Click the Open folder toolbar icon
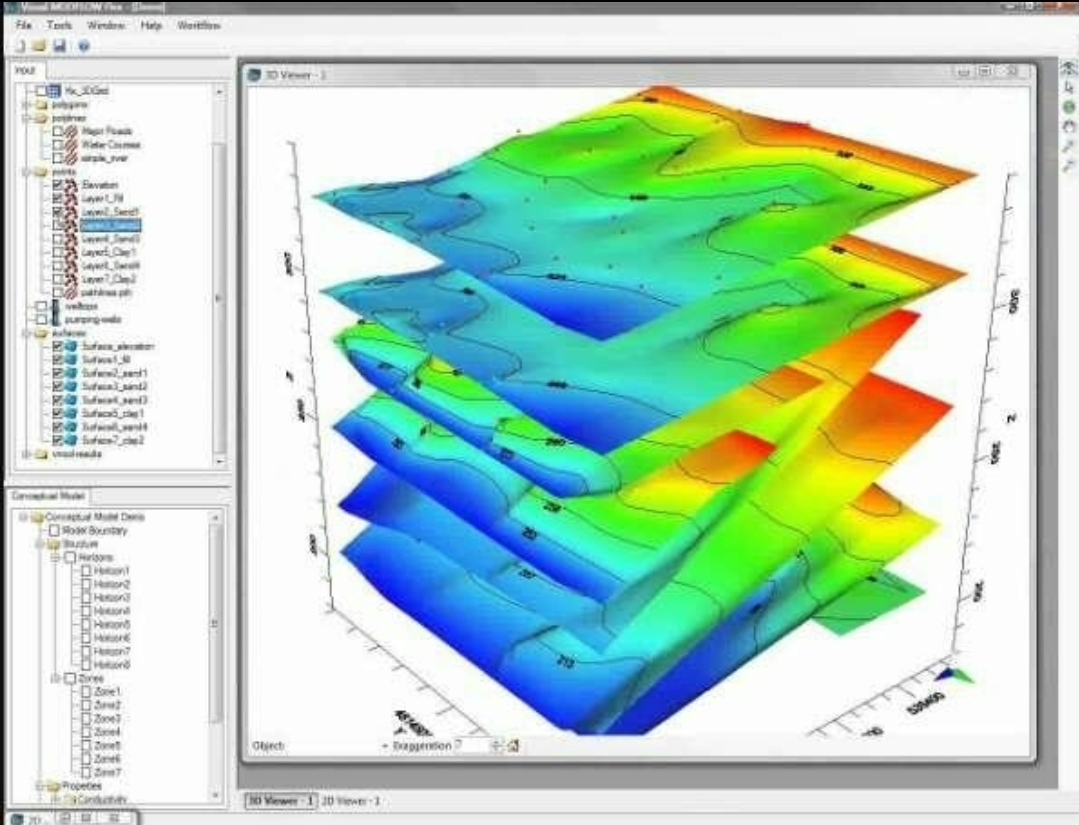 39,46
